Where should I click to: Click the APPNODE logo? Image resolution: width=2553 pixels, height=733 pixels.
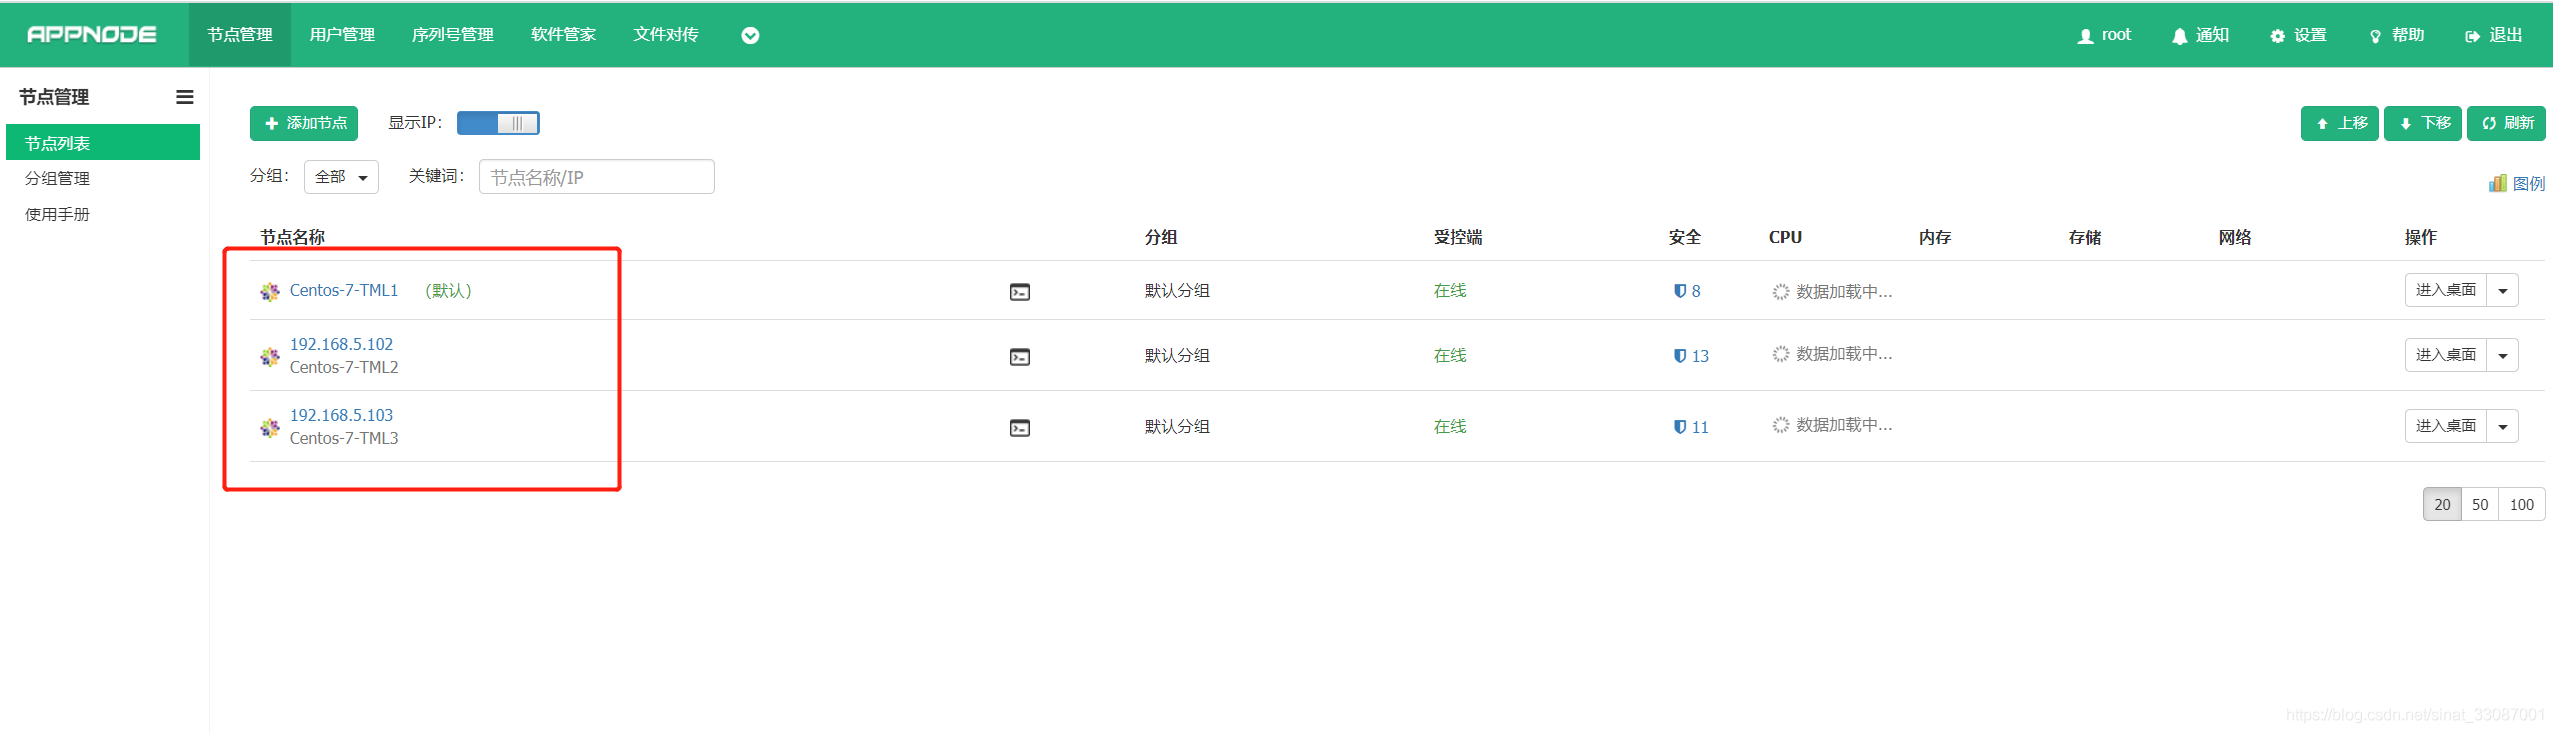[92, 35]
